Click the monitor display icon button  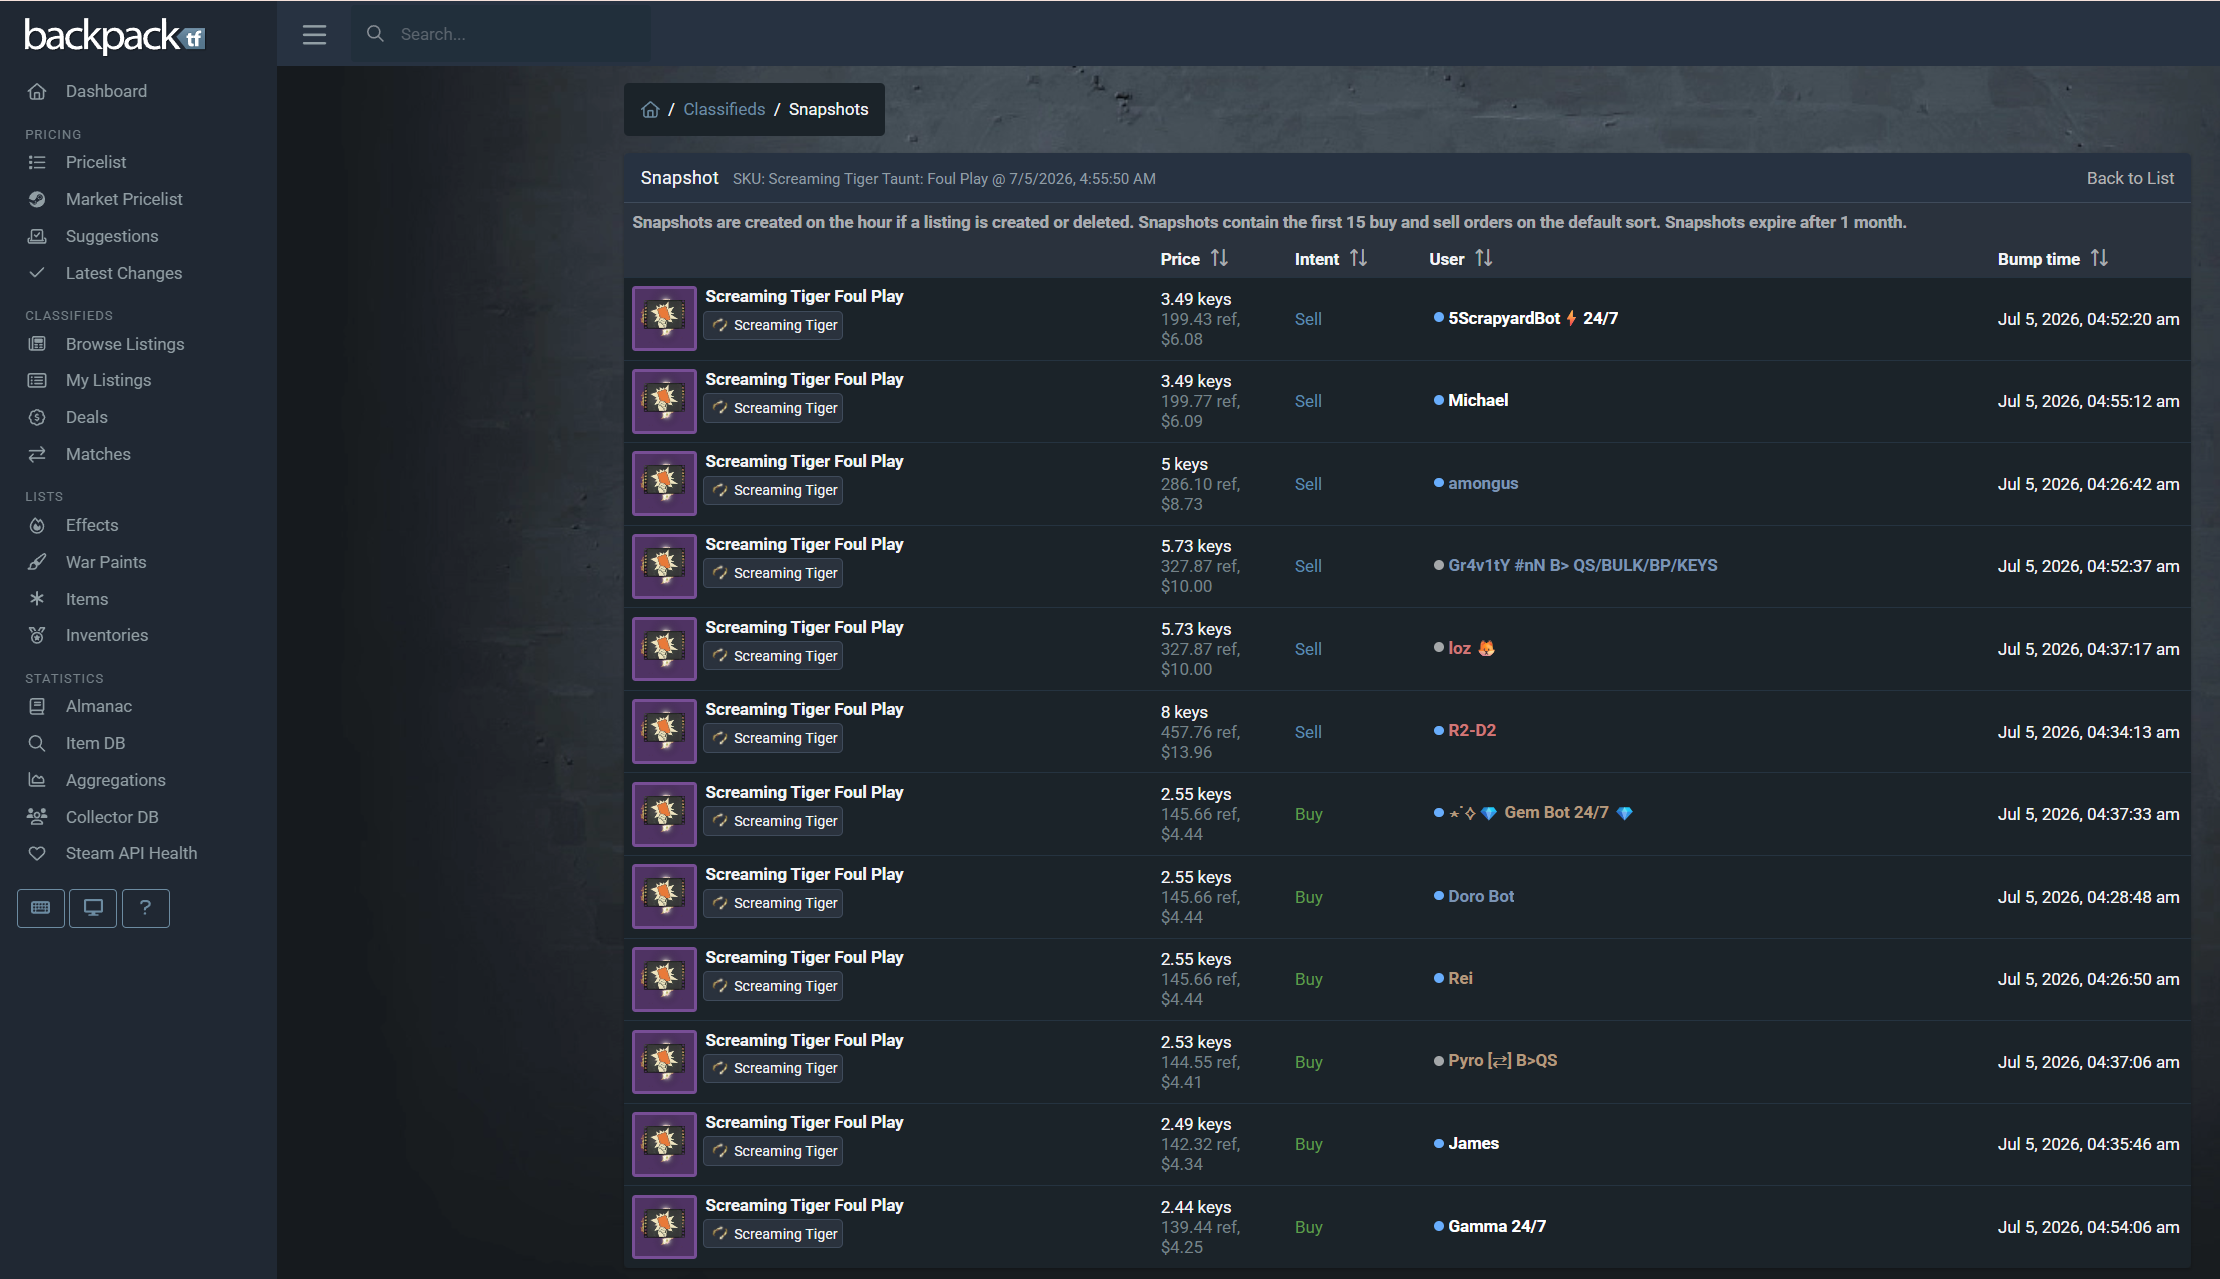(x=93, y=908)
